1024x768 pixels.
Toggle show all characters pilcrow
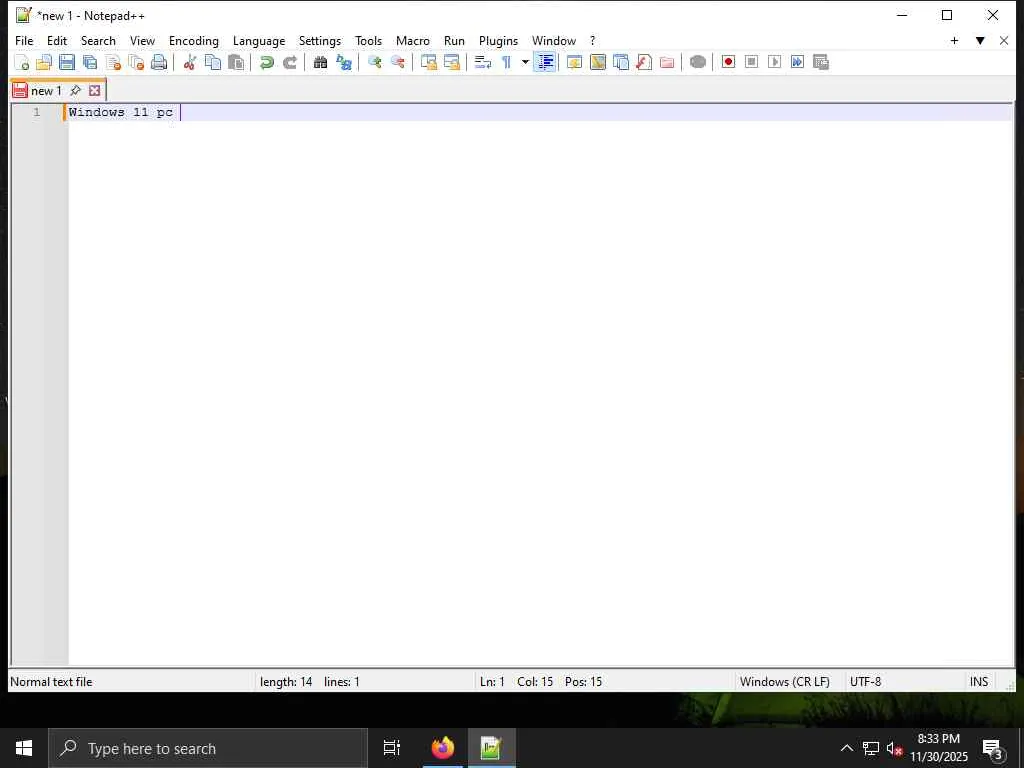[506, 62]
